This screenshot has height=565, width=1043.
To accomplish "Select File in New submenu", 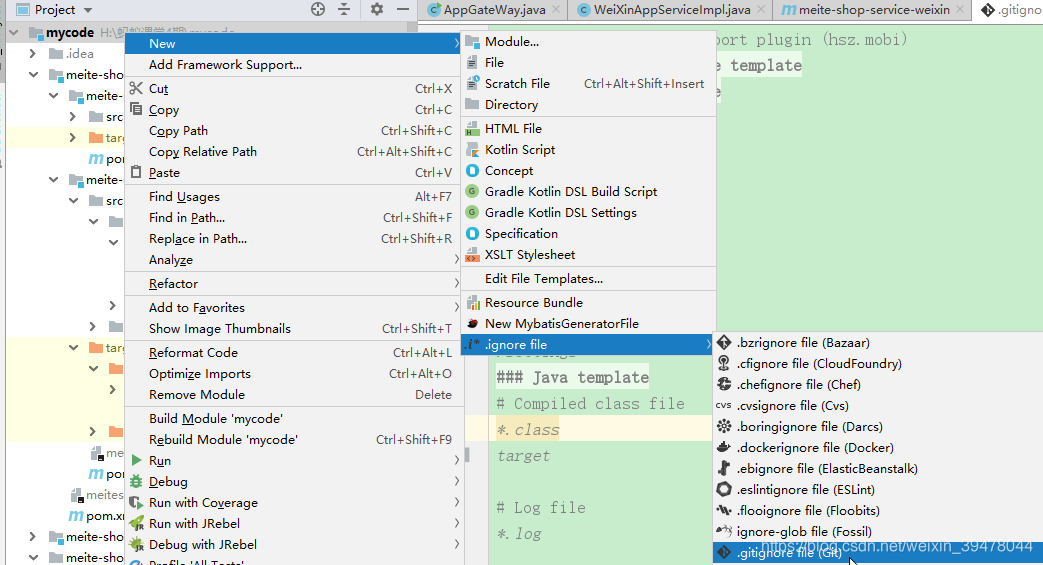I will [x=588, y=63].
